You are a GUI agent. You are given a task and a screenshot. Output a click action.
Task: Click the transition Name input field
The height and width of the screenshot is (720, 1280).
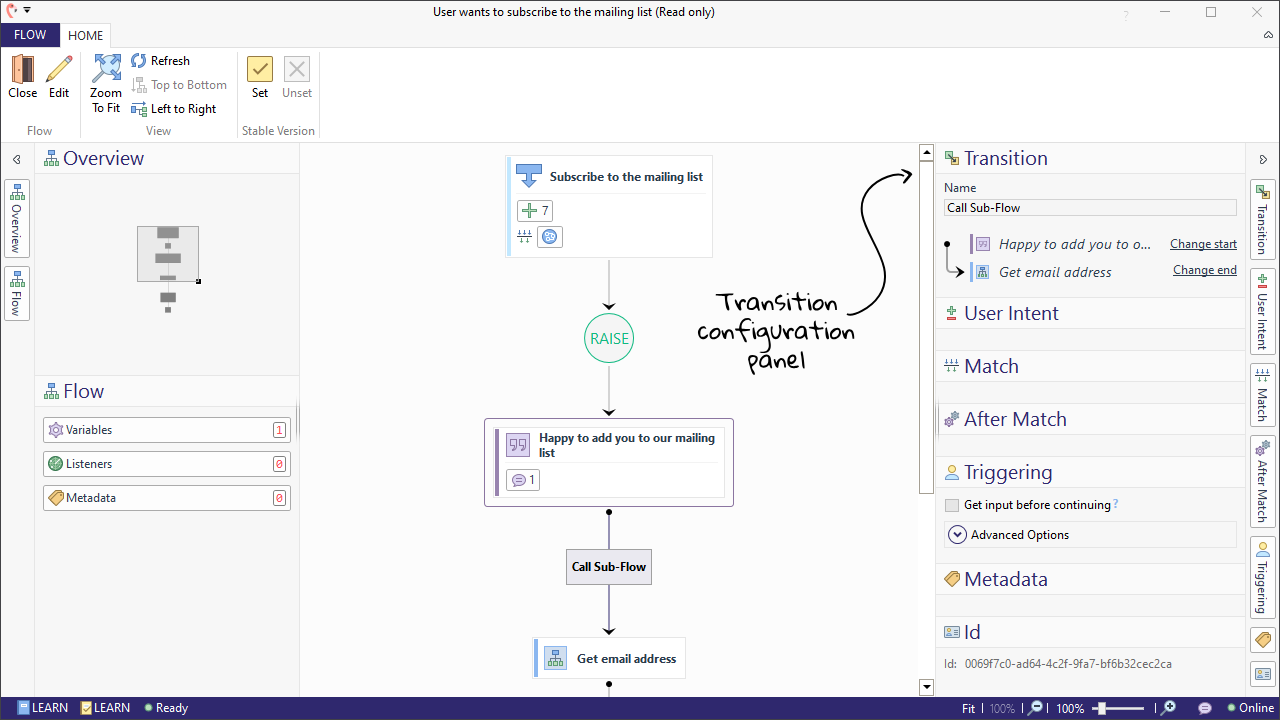tap(1090, 208)
